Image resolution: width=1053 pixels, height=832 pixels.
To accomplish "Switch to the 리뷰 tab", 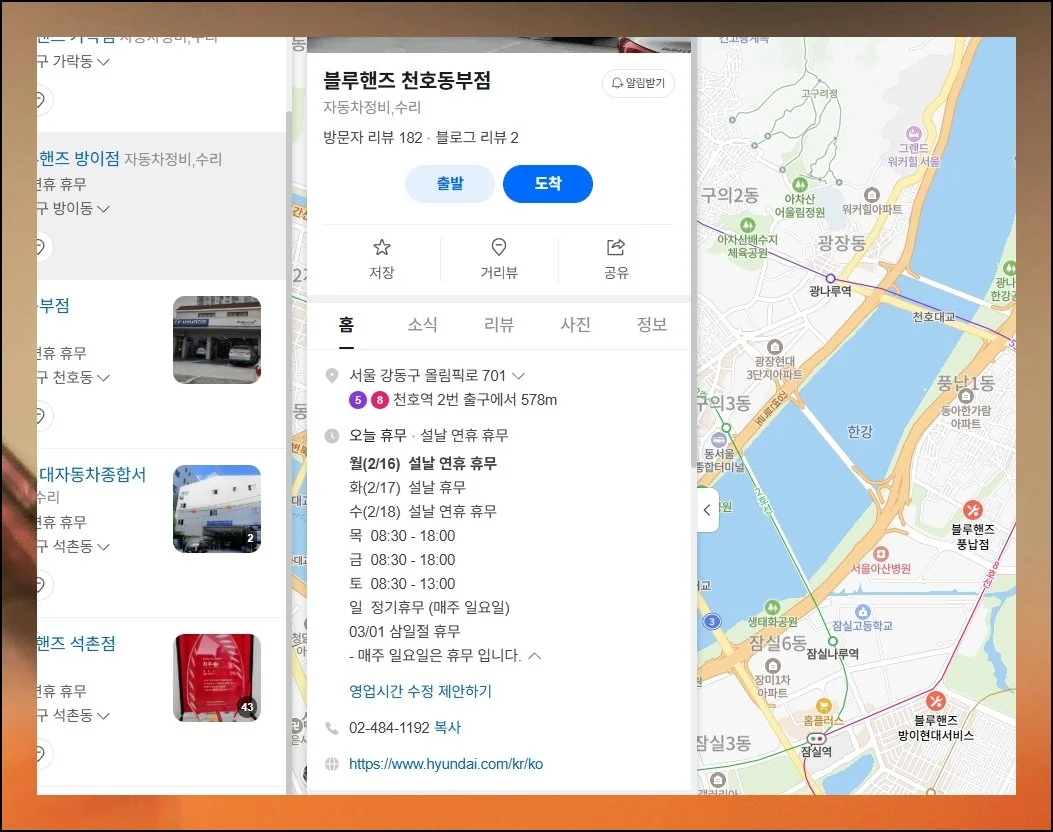I will pyautogui.click(x=498, y=324).
